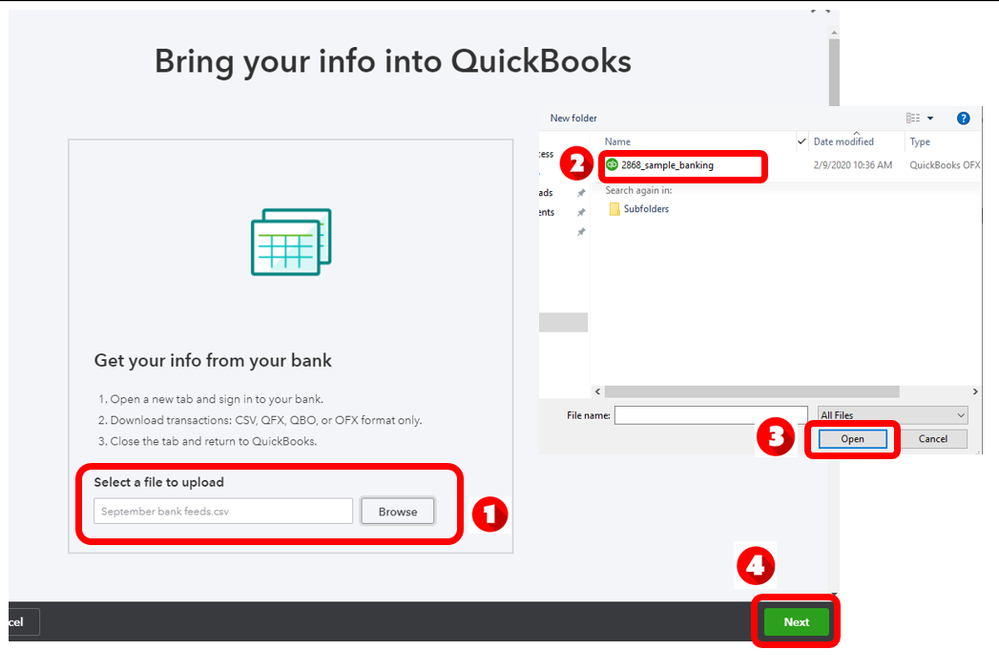Click the checkmark beside the Name column
999x655 pixels.
tap(801, 141)
